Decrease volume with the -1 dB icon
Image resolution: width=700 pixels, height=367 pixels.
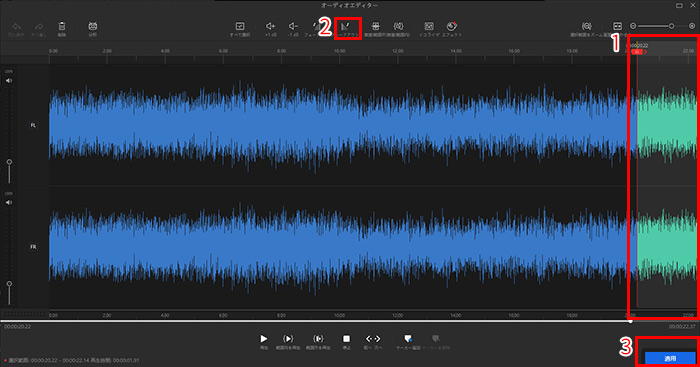tap(293, 26)
